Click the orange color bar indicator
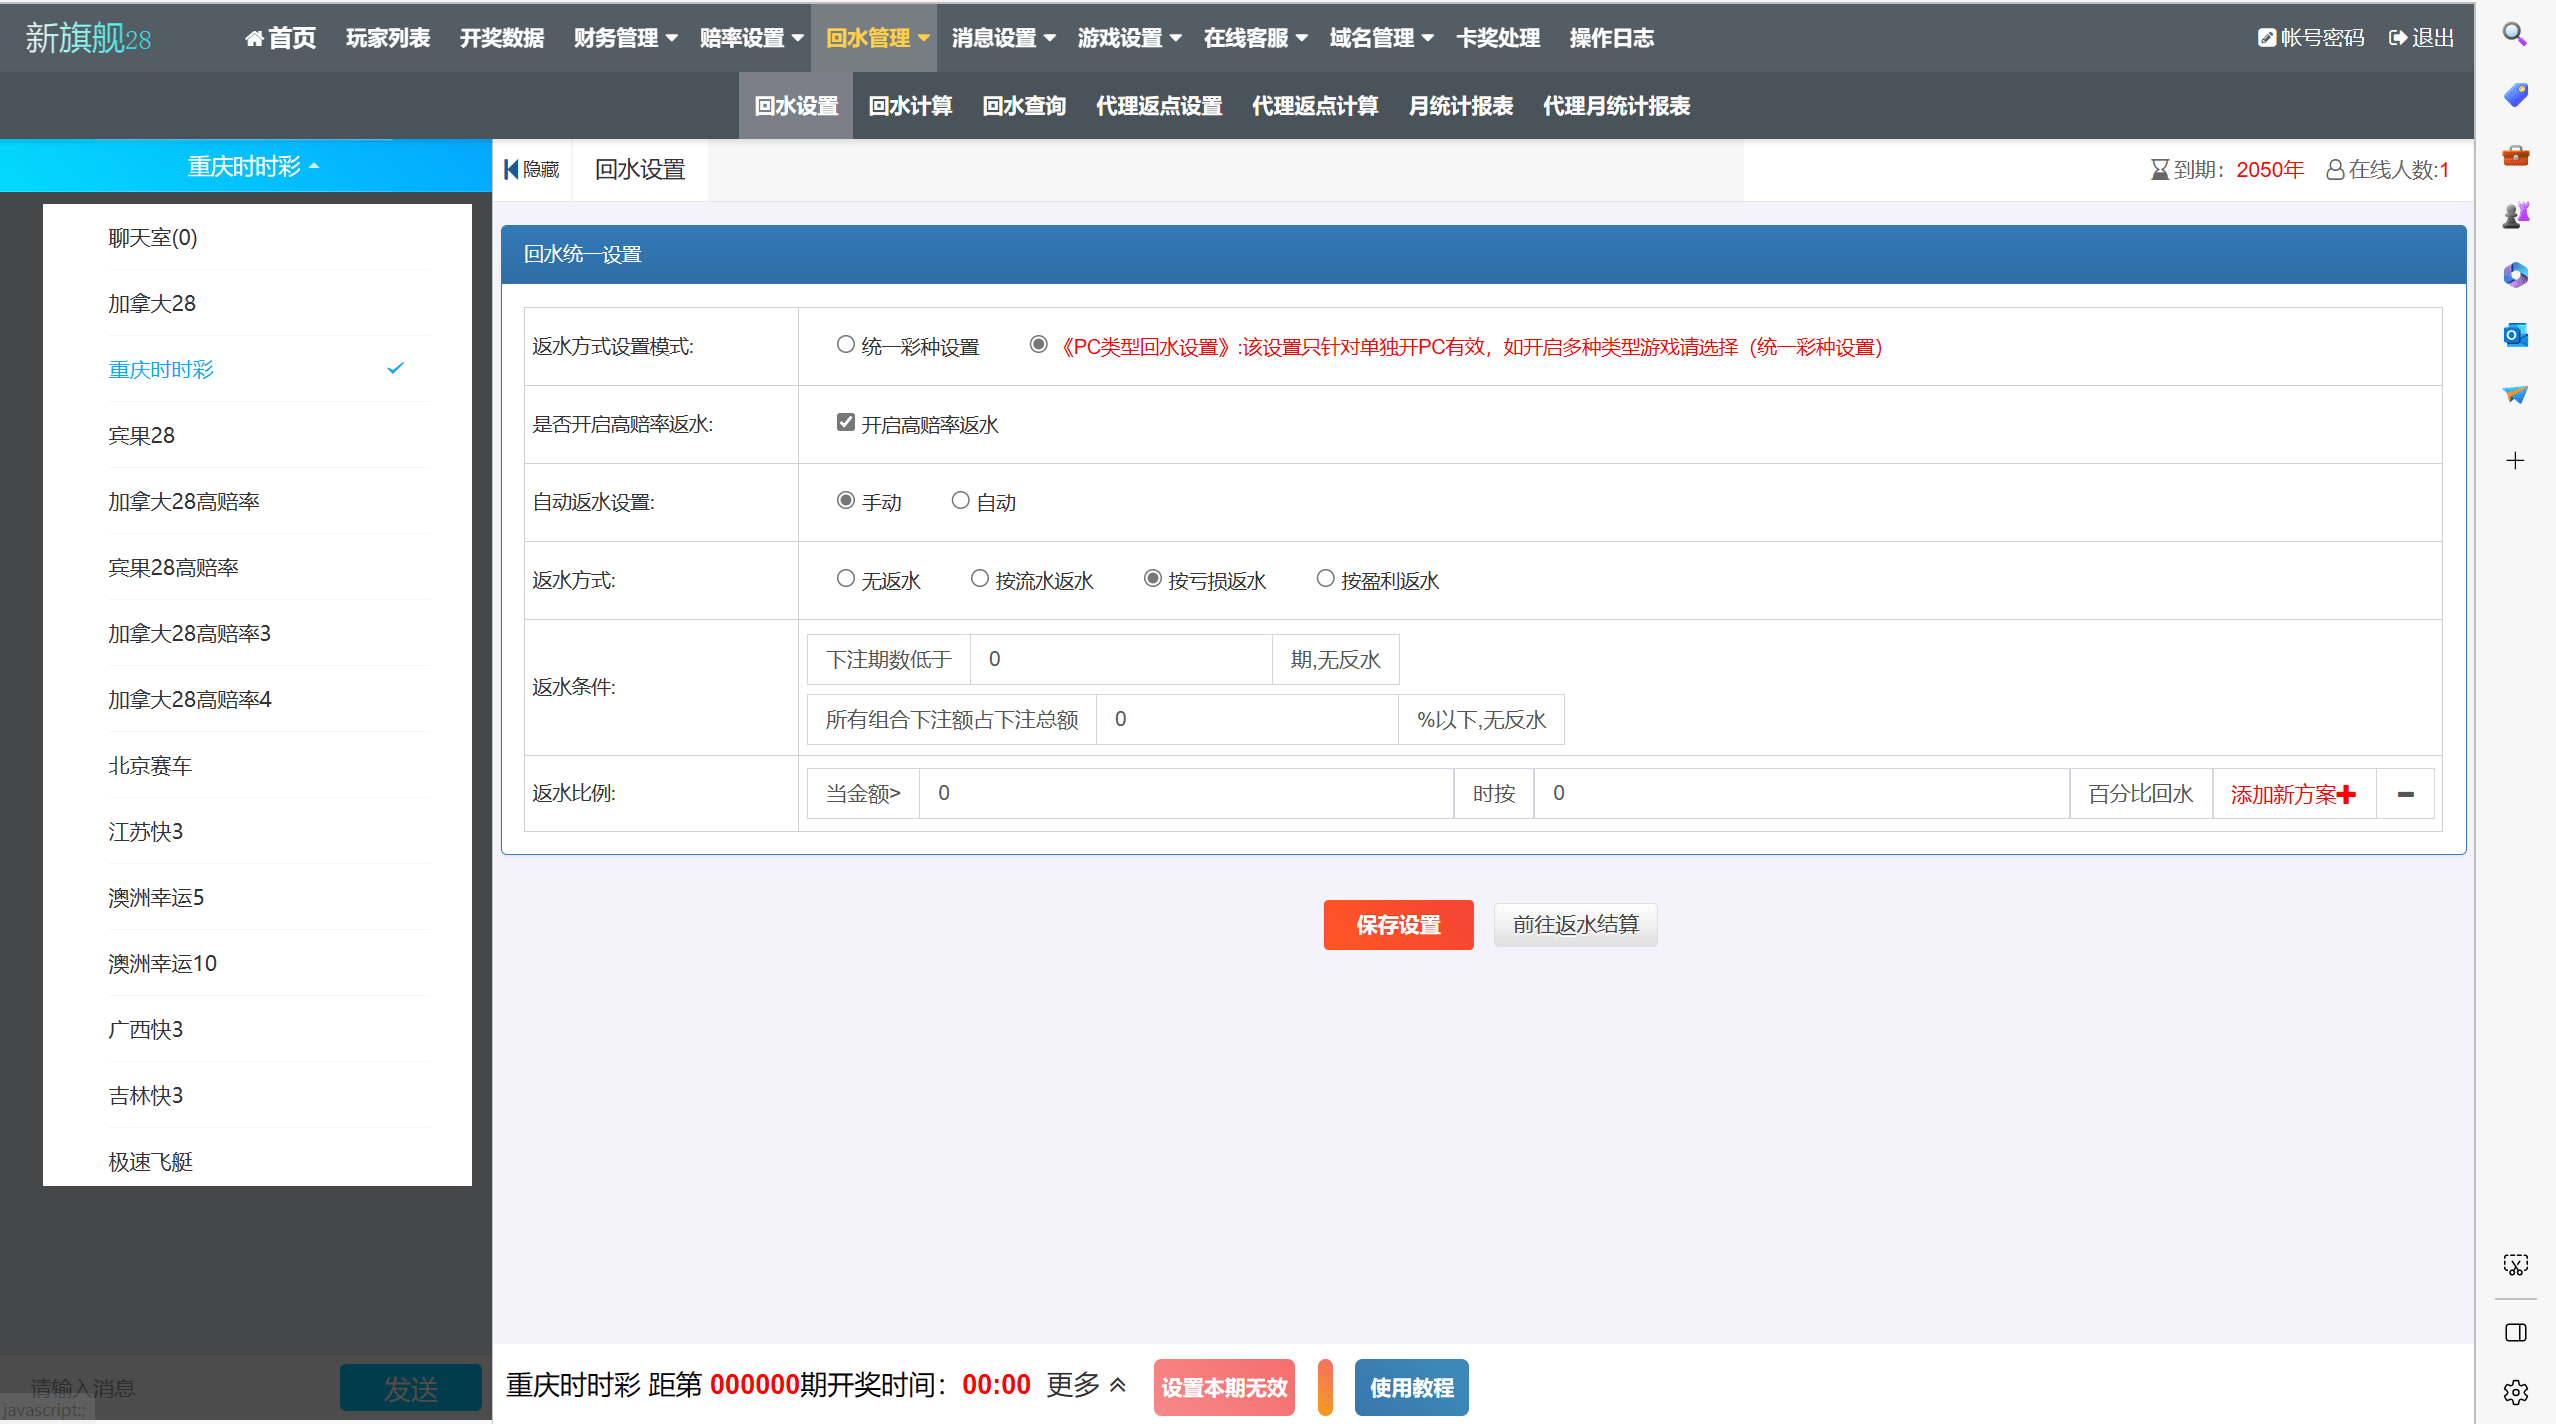Viewport: 2556px width, 1424px height. coord(1325,1387)
